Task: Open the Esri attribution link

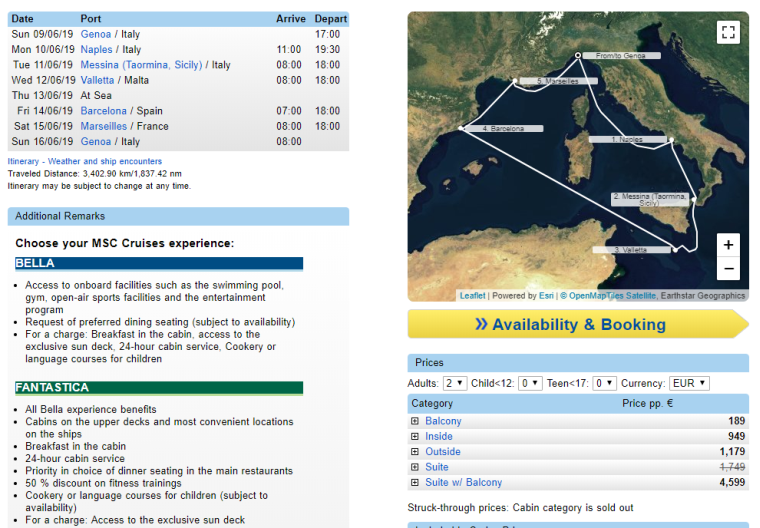Action: (546, 296)
